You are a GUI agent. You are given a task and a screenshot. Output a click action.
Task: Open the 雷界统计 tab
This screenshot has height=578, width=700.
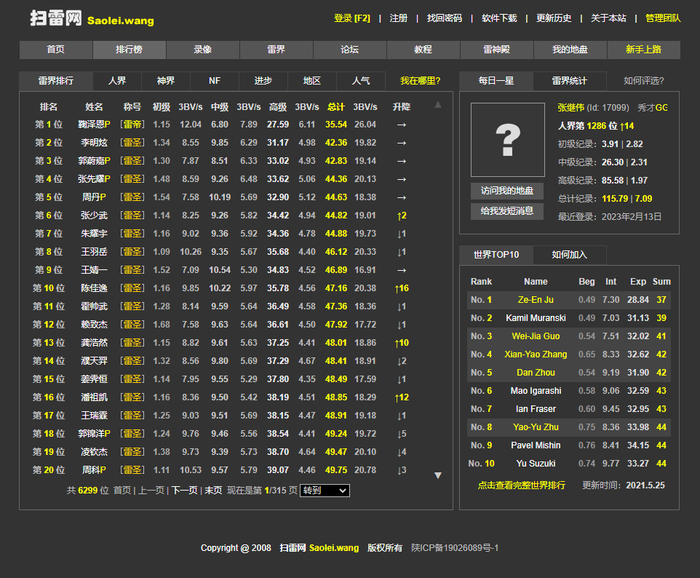[x=570, y=81]
